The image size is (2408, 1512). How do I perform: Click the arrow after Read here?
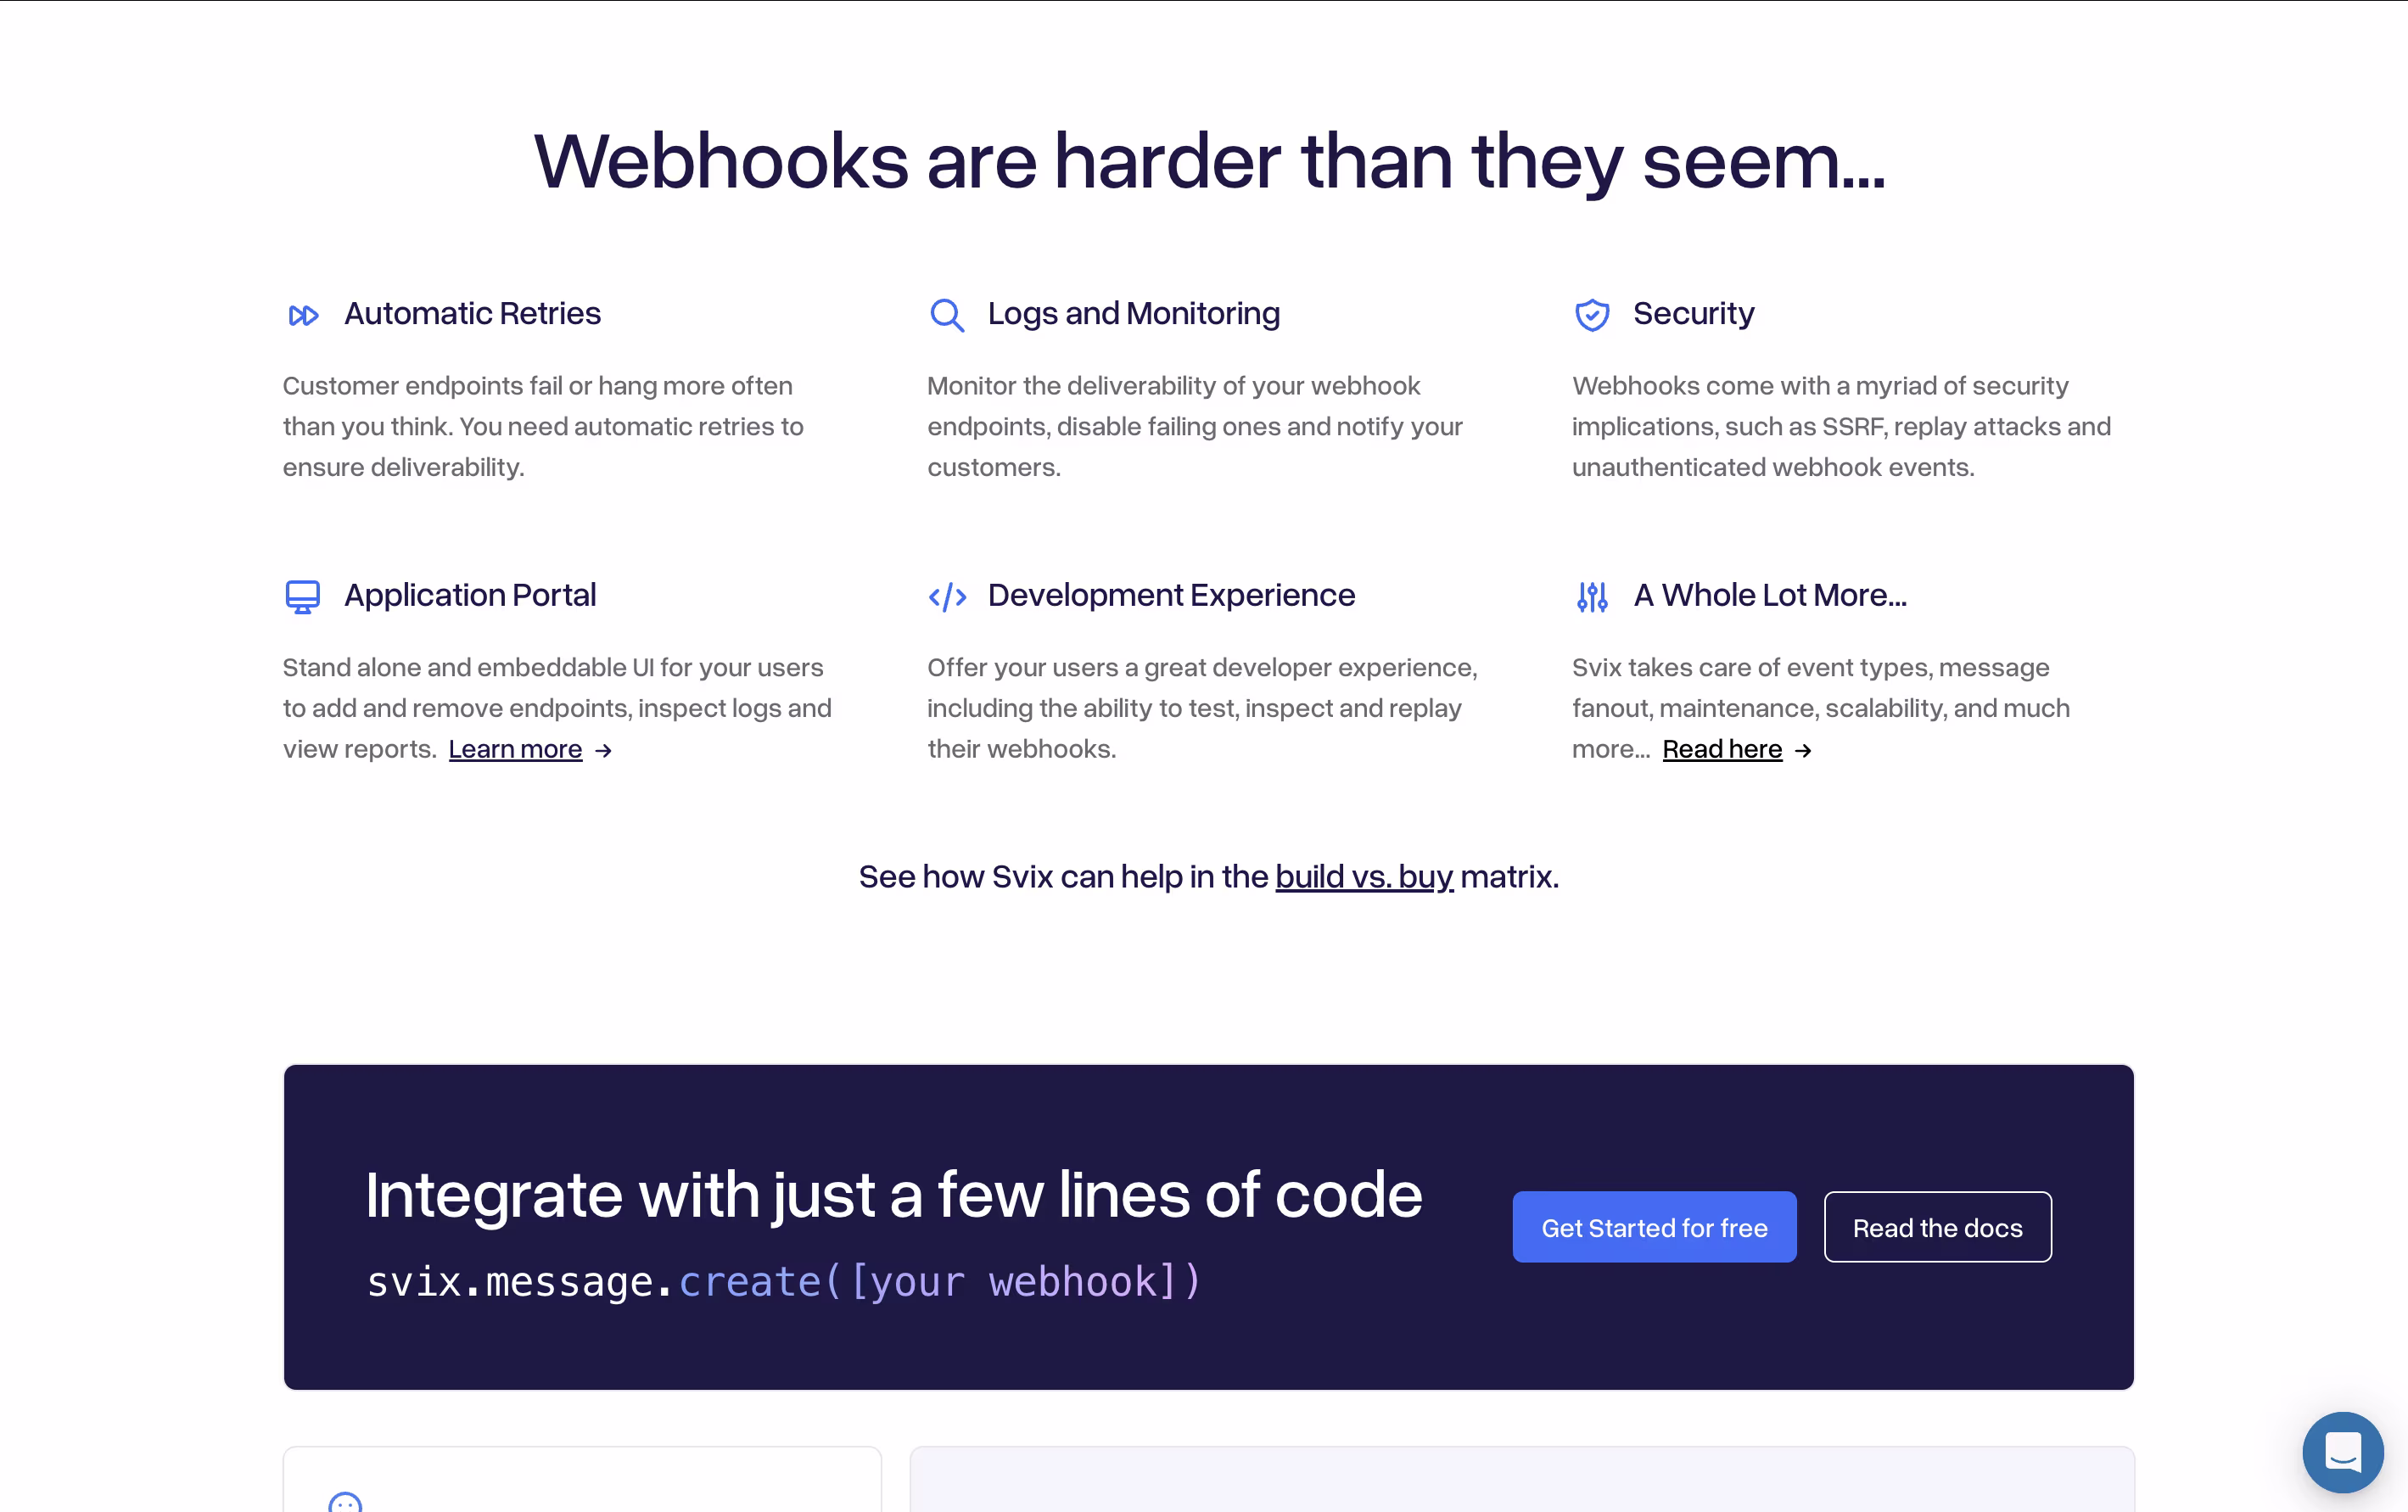pyautogui.click(x=1803, y=751)
